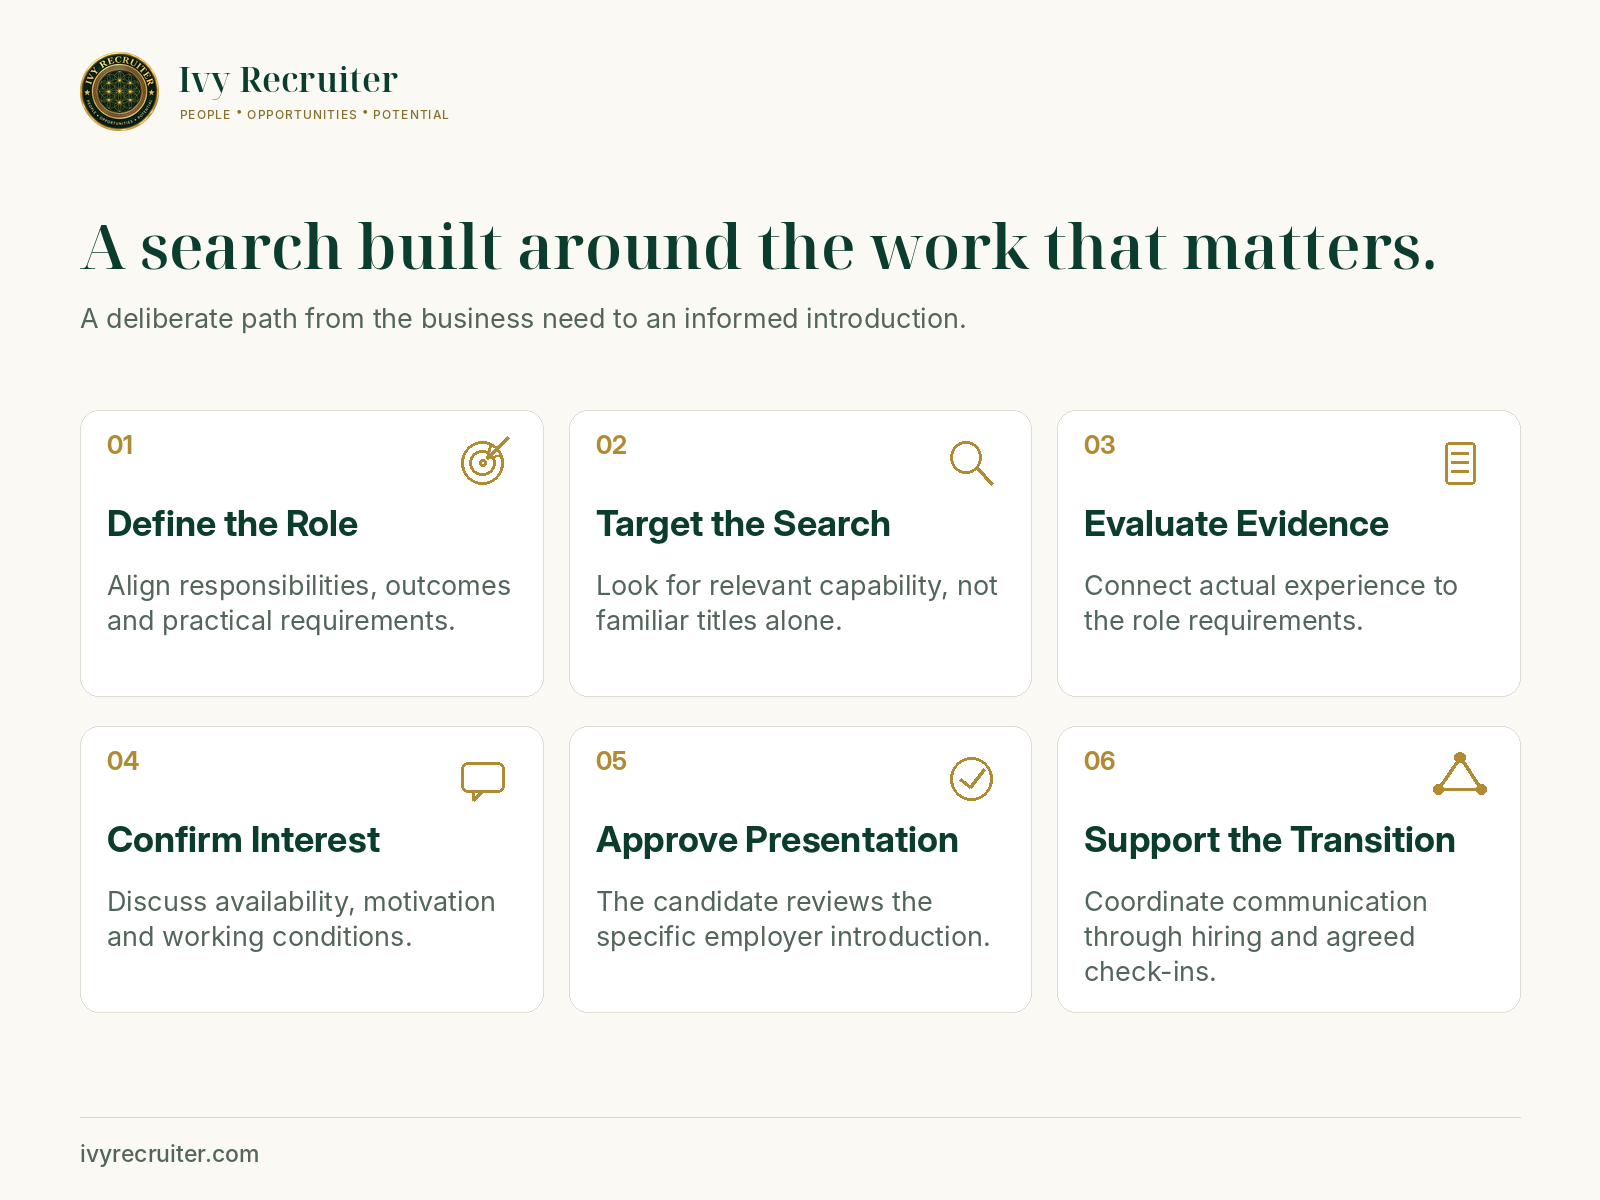
Task: Select the Evaluate Evidence heading
Action: (x=1236, y=524)
